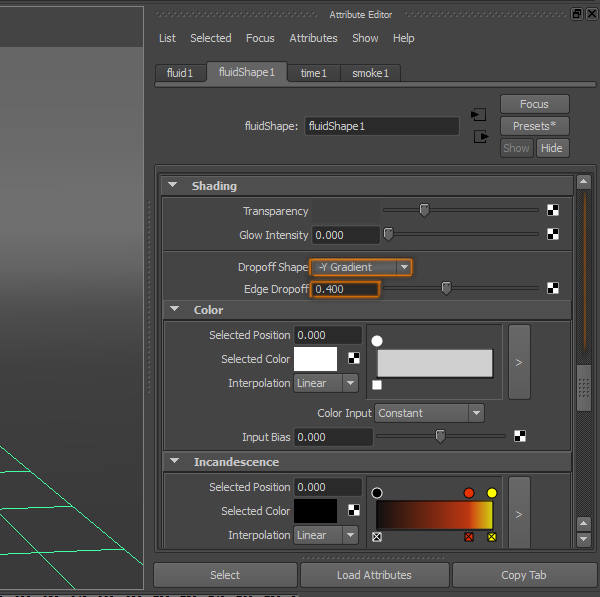Click the map button next to Edge Dropoff

tap(552, 288)
